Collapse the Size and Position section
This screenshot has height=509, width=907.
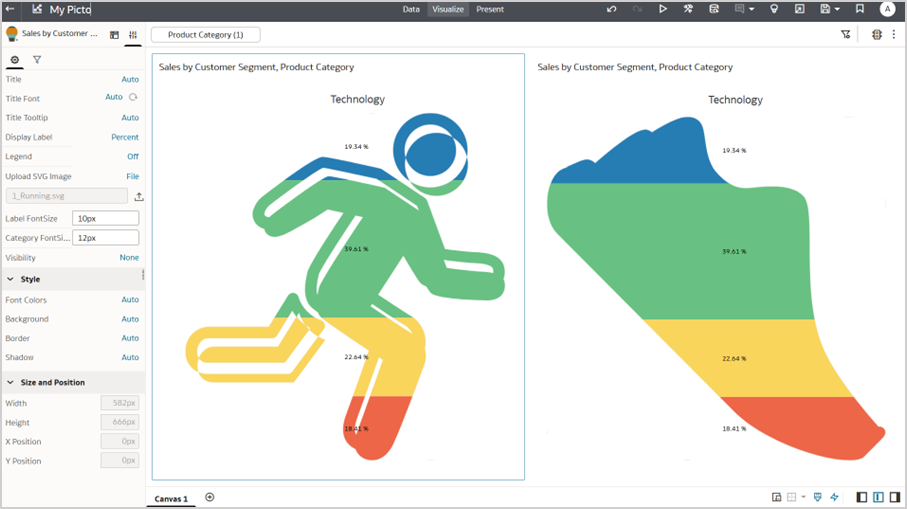tap(10, 382)
